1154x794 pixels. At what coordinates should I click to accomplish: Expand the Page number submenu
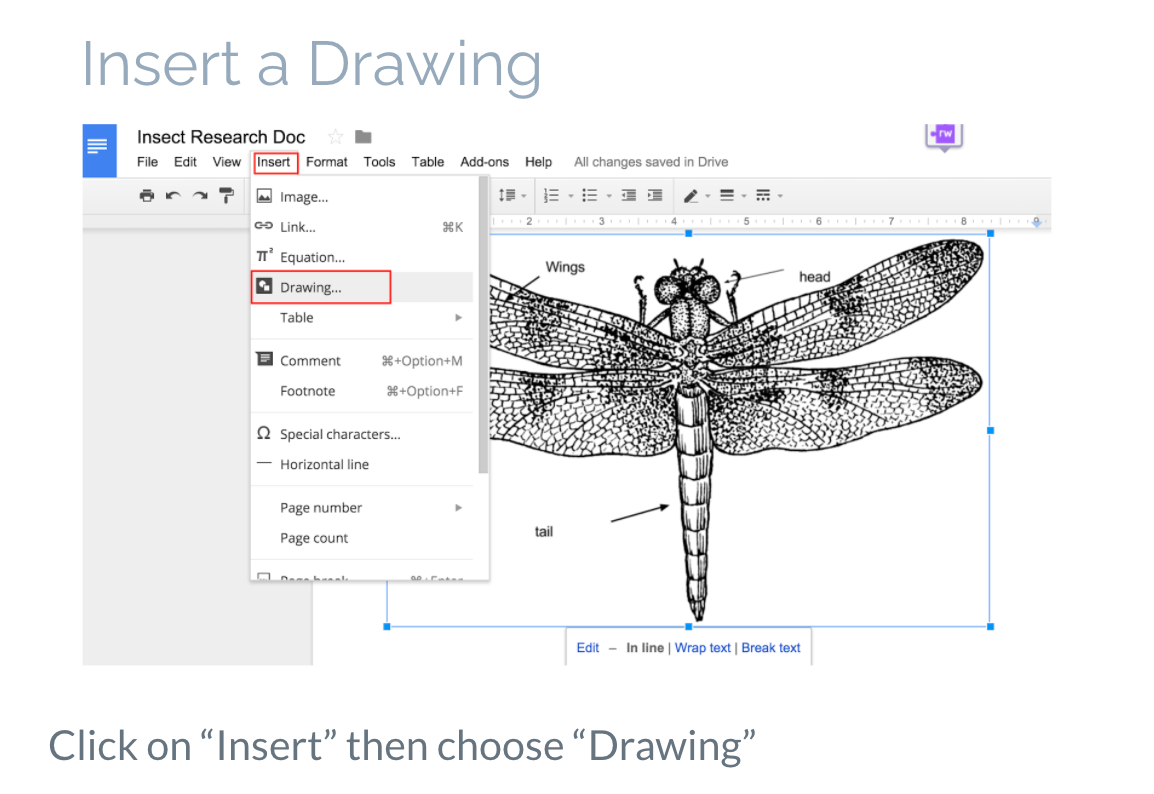(321, 507)
